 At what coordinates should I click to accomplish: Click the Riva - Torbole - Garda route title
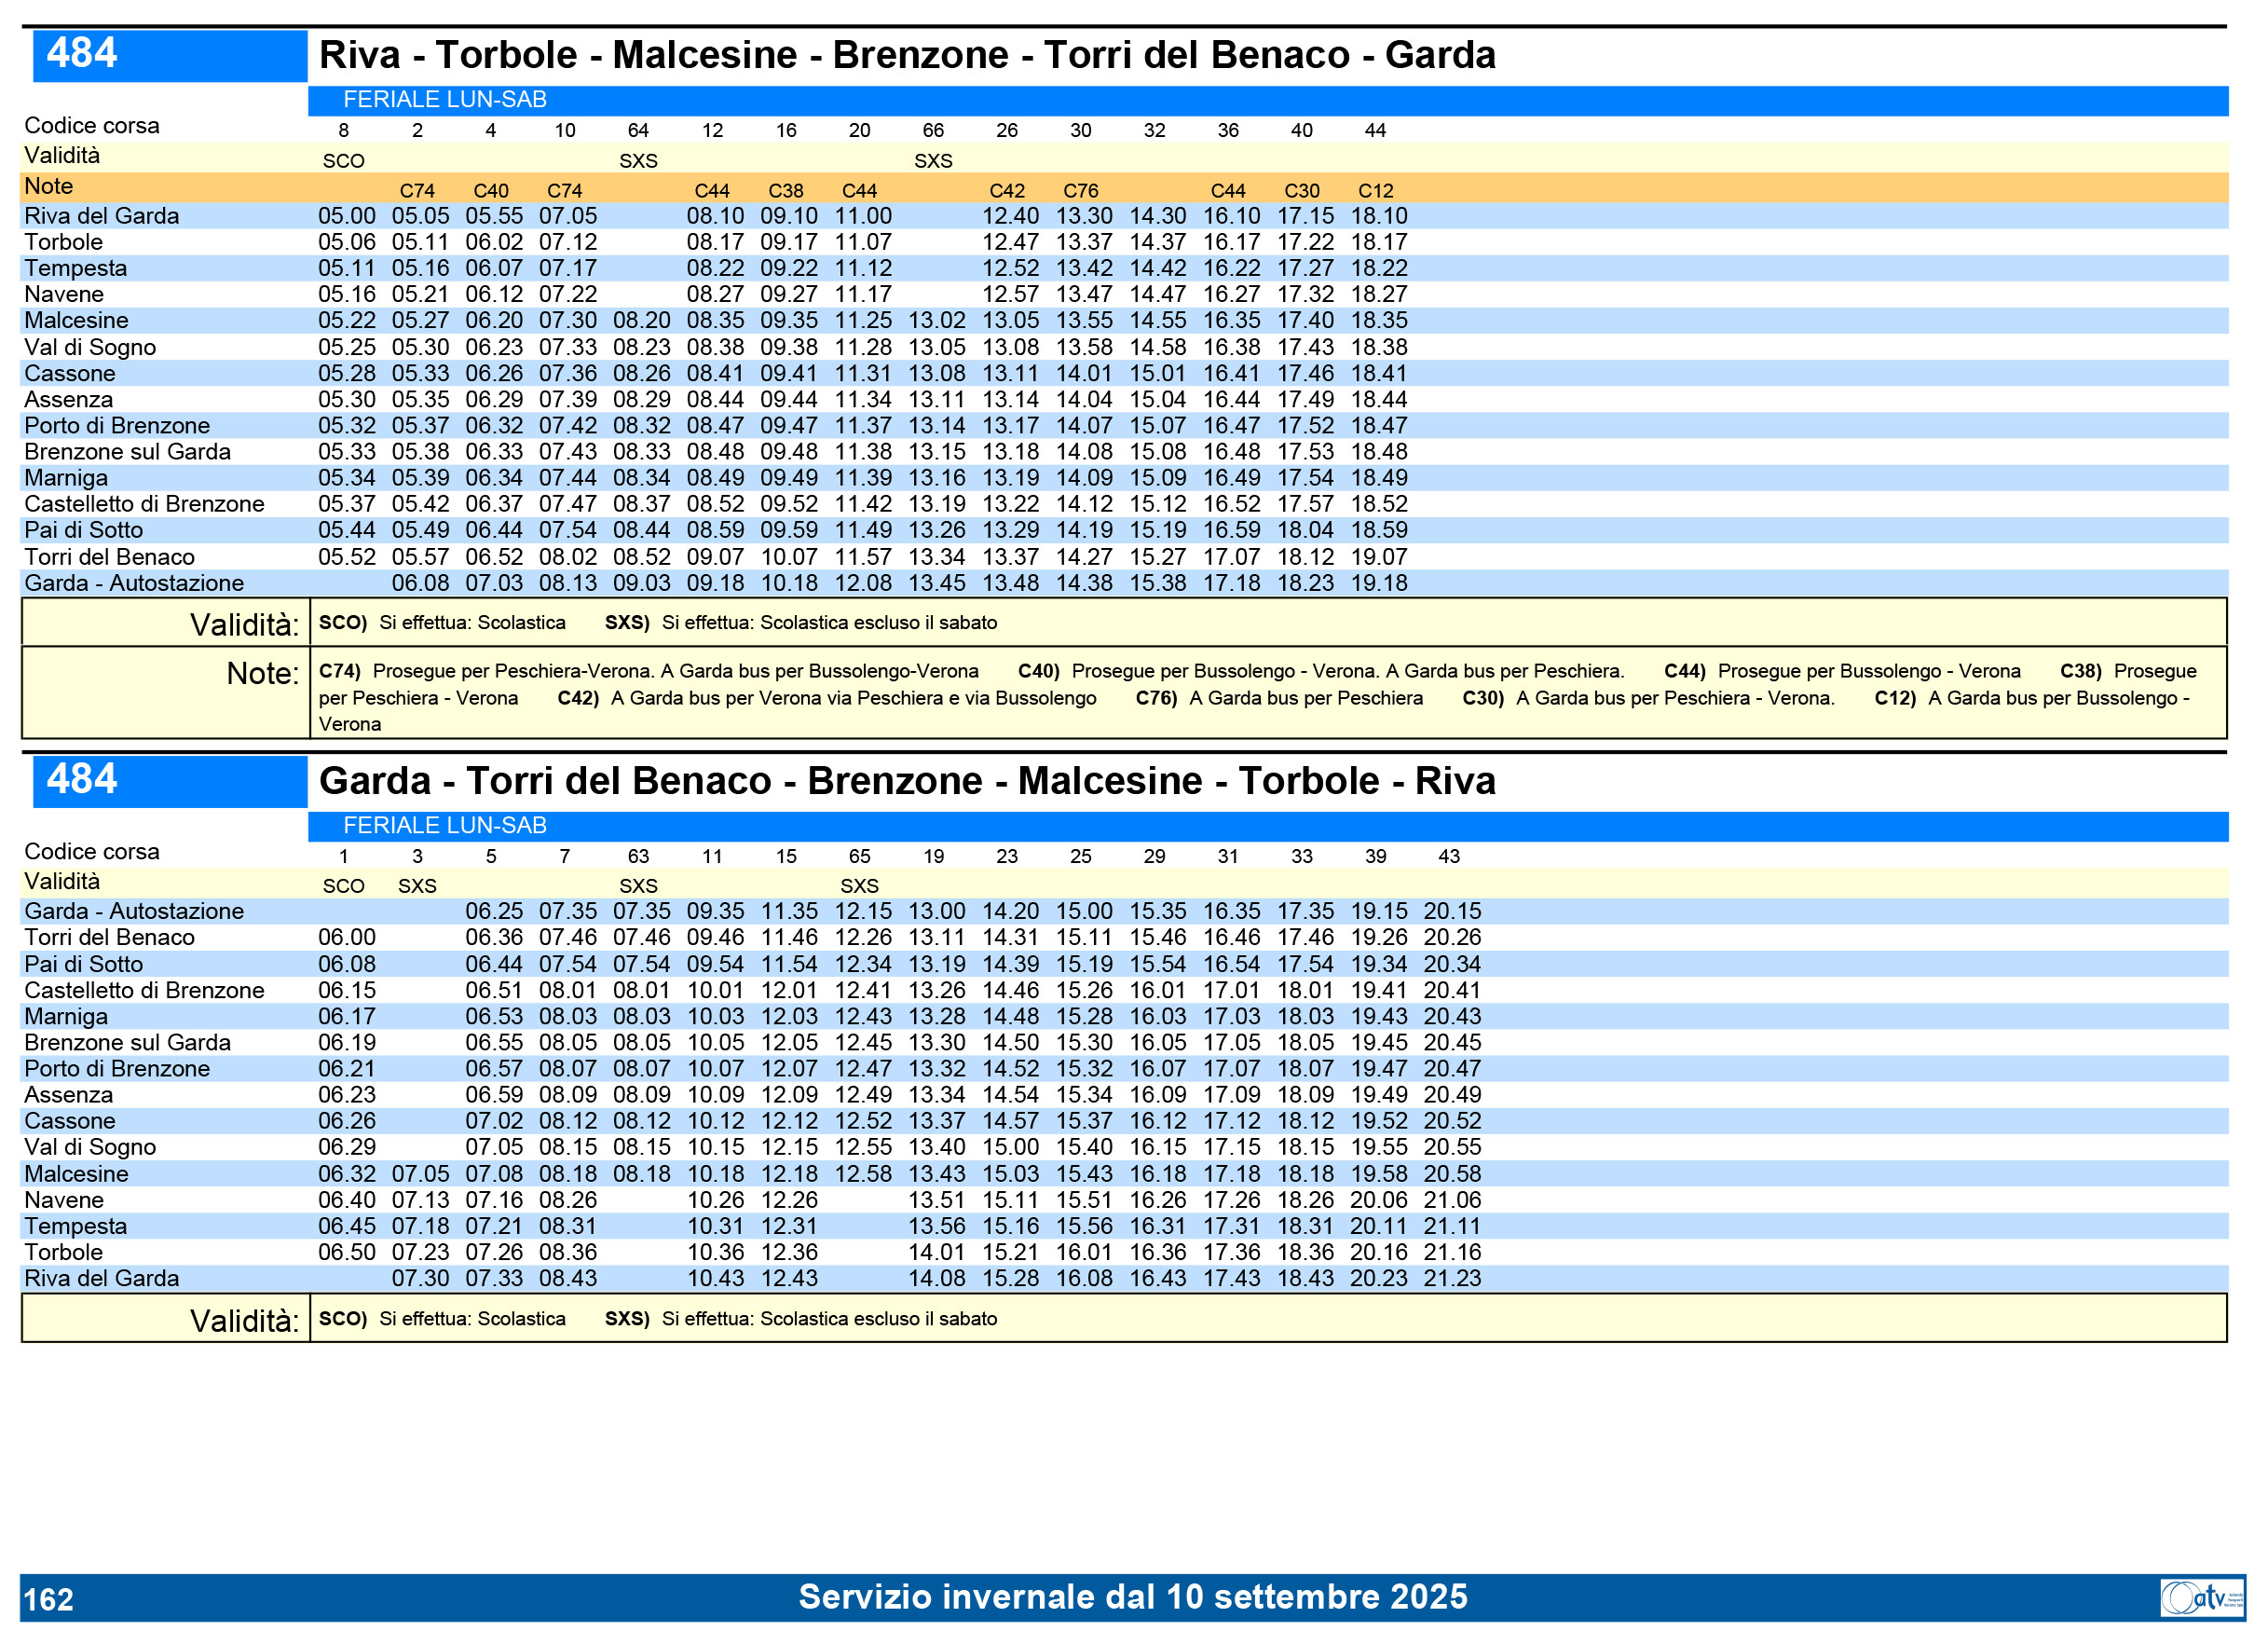pyautogui.click(x=906, y=55)
